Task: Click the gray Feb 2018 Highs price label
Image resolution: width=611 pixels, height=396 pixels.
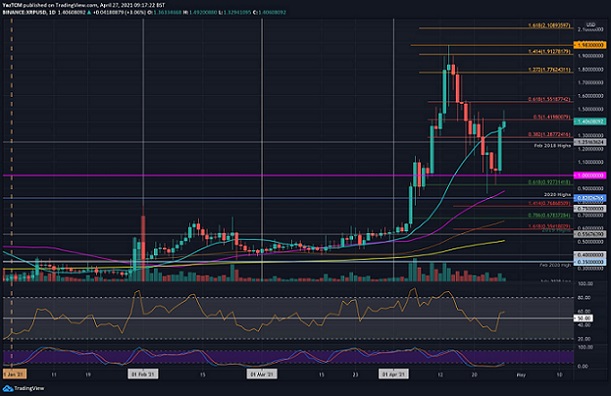Action: pyautogui.click(x=590, y=142)
